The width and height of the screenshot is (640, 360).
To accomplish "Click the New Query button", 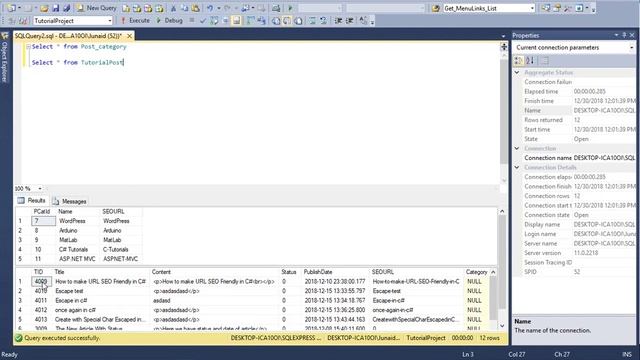I will 96,8.
